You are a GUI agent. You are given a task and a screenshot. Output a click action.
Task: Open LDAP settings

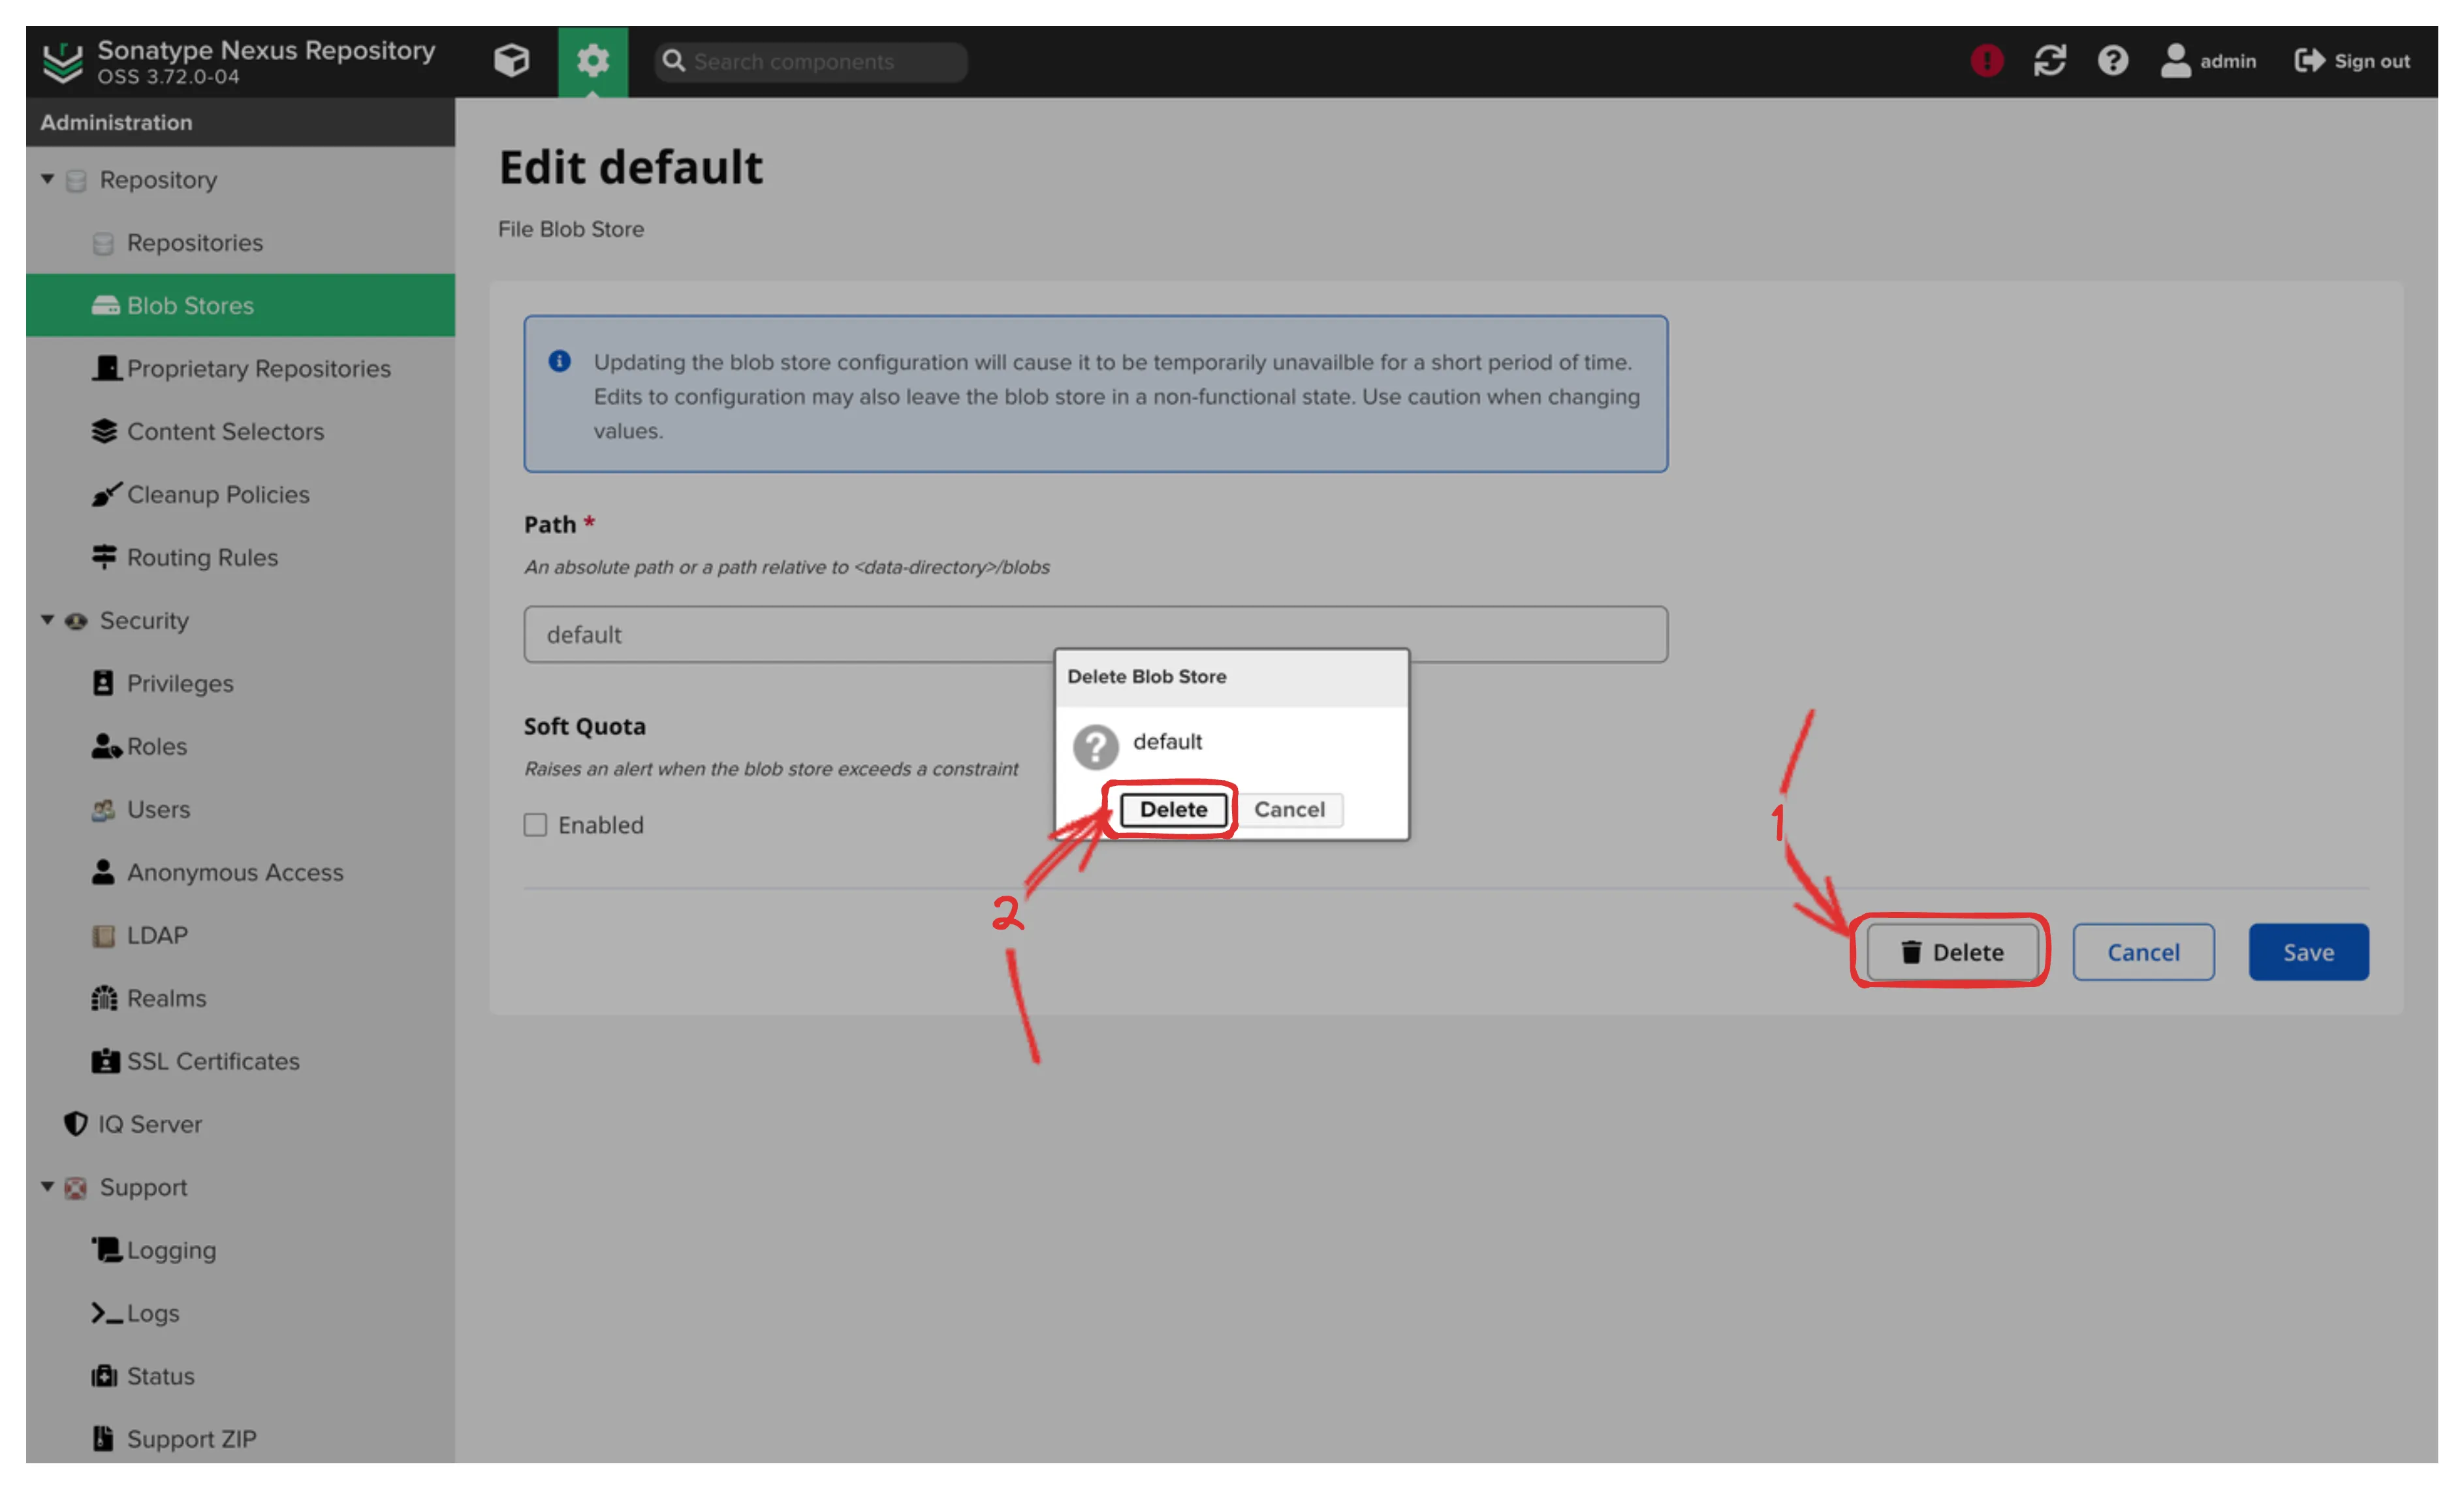click(157, 935)
